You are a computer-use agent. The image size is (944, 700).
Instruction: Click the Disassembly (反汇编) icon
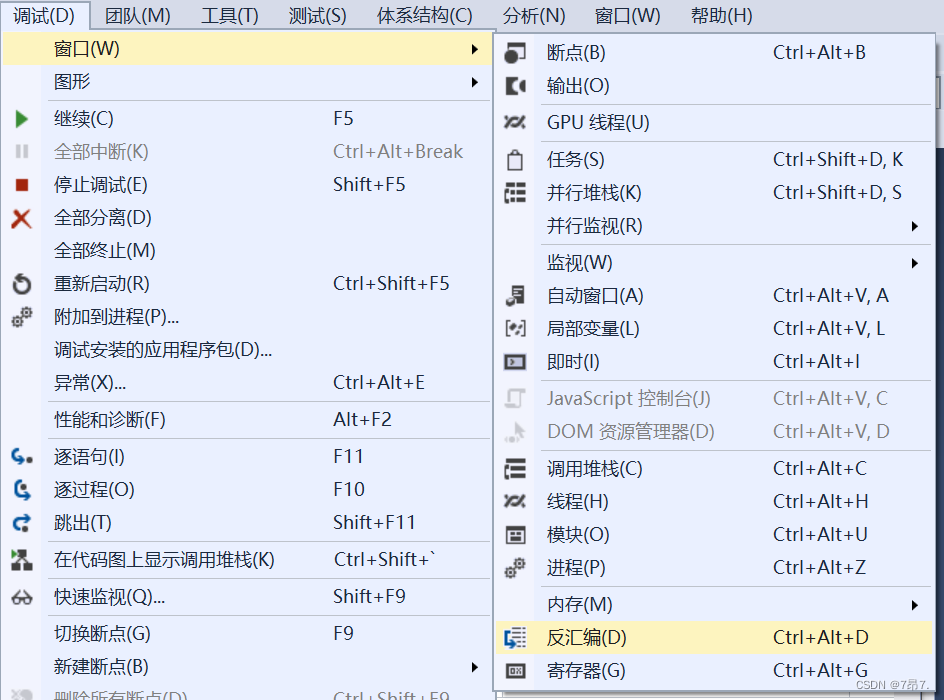[515, 638]
